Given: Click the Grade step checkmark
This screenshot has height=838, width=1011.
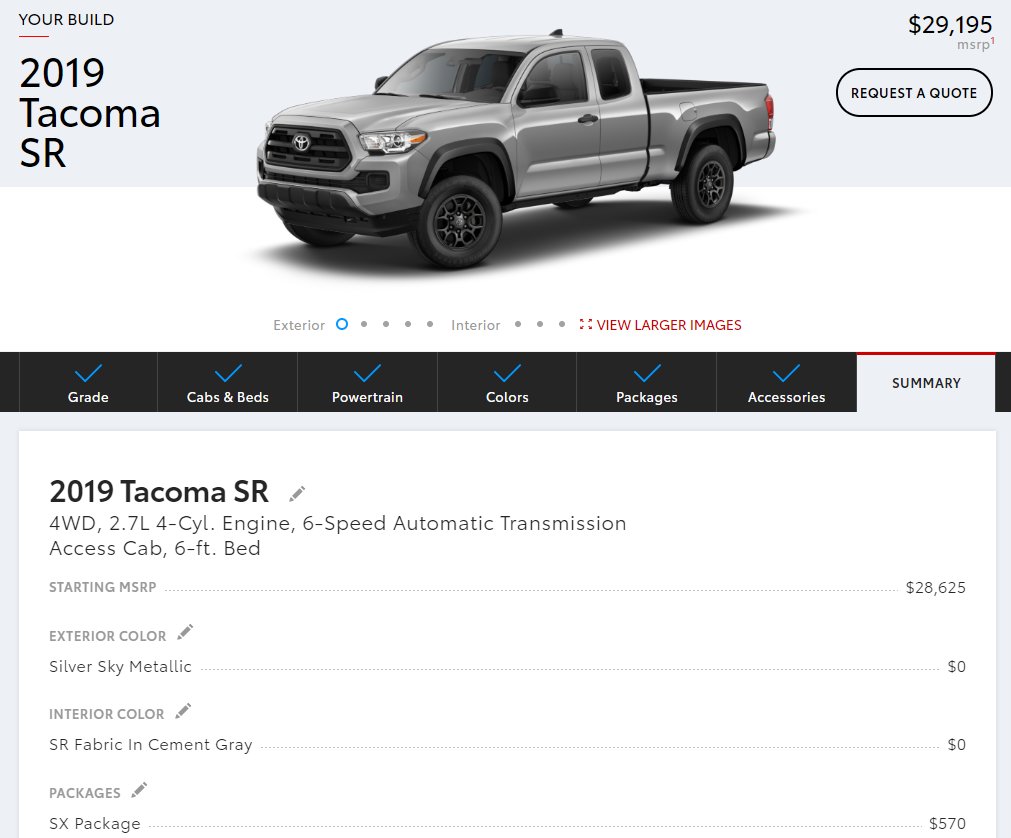Looking at the screenshot, I should (x=88, y=373).
